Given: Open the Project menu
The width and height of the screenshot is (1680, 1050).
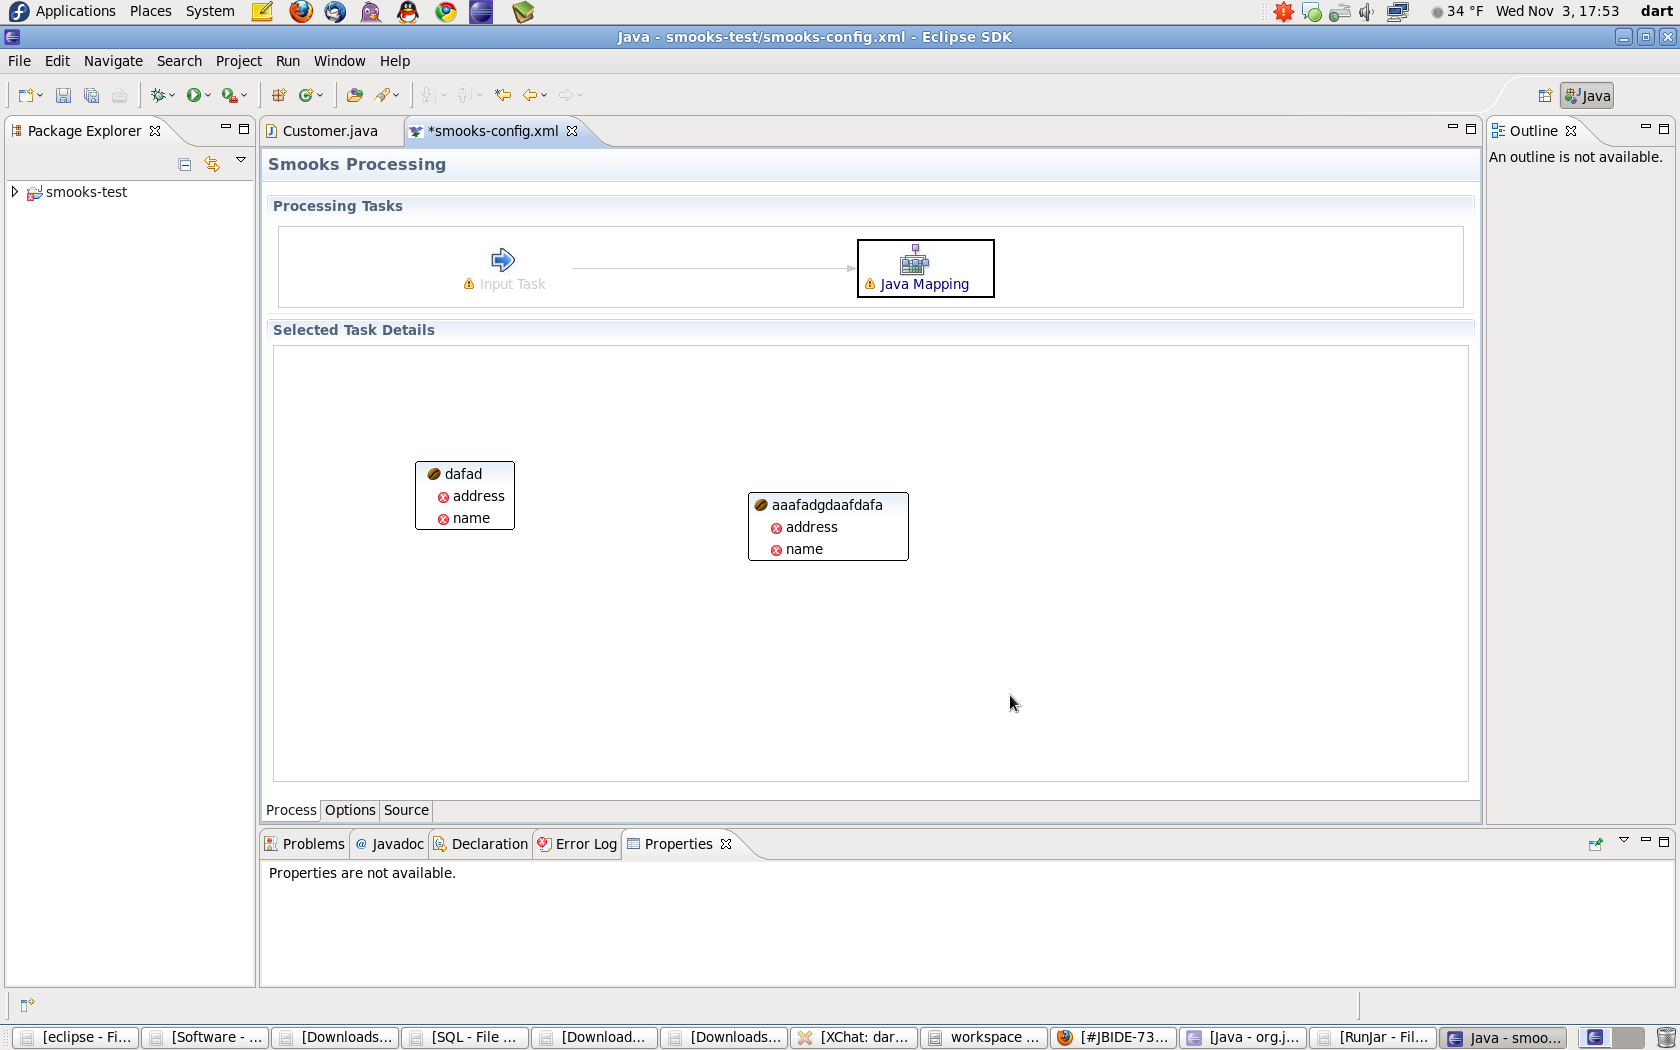Looking at the screenshot, I should pyautogui.click(x=238, y=61).
